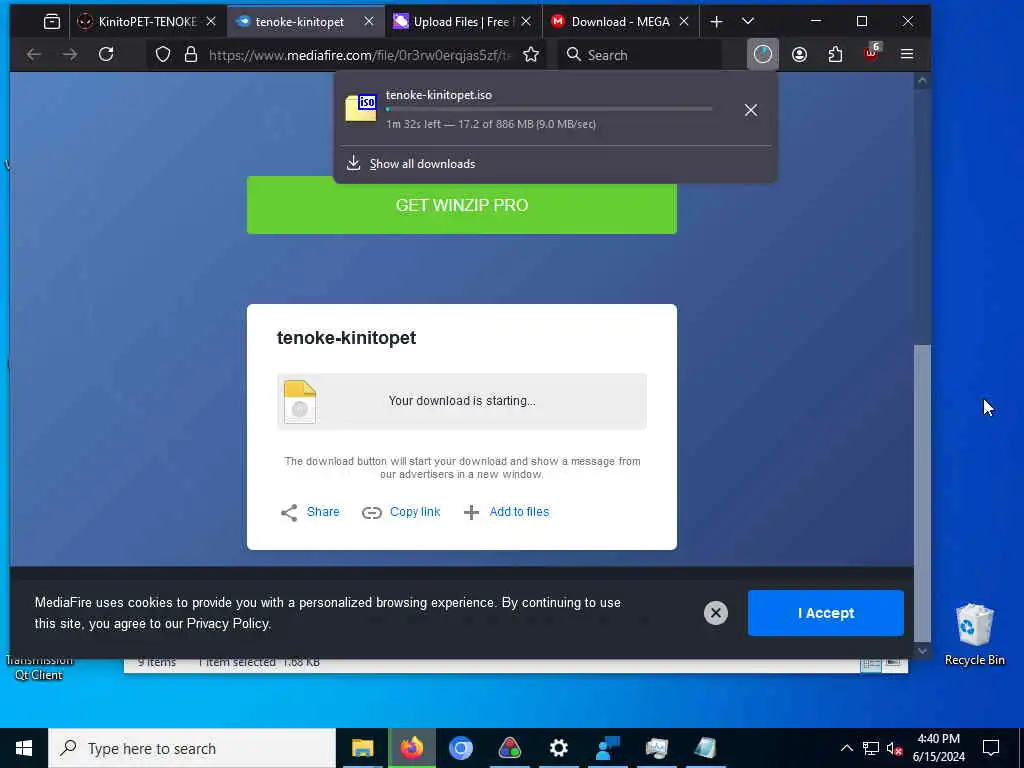Screen dimensions: 1024x768
Task: Open the Recycle Bin desktop icon
Action: coord(974,634)
